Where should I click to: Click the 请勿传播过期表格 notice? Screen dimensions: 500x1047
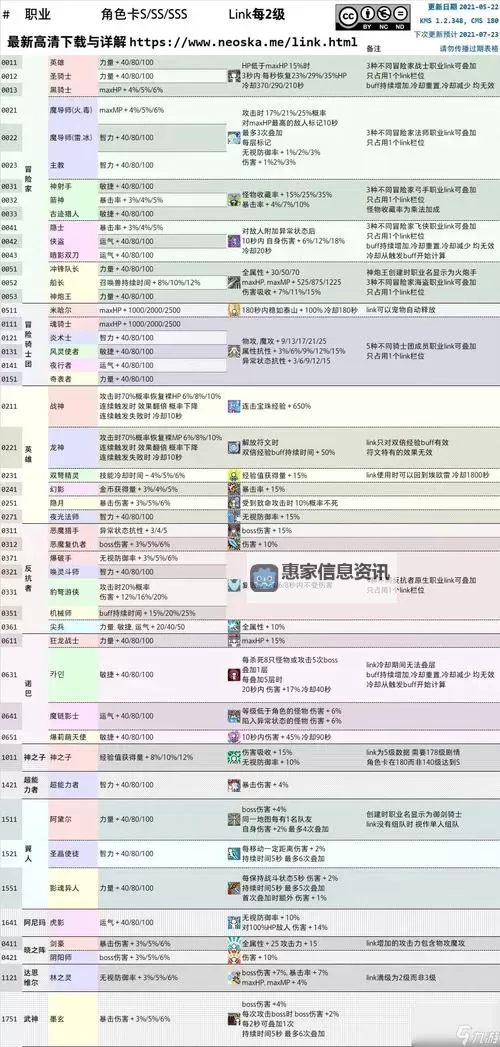[x=468, y=48]
